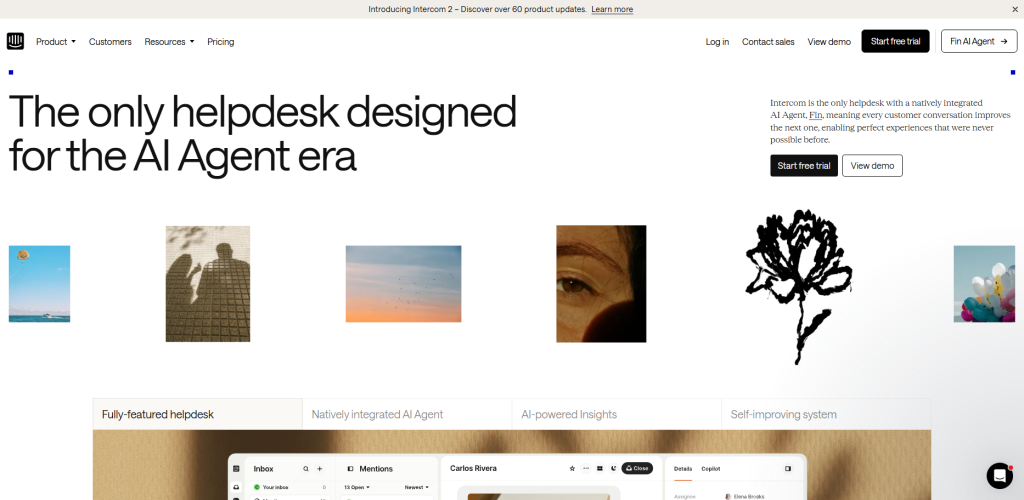Click the hero Start free trial button
The height and width of the screenshot is (500, 1024).
pos(804,166)
